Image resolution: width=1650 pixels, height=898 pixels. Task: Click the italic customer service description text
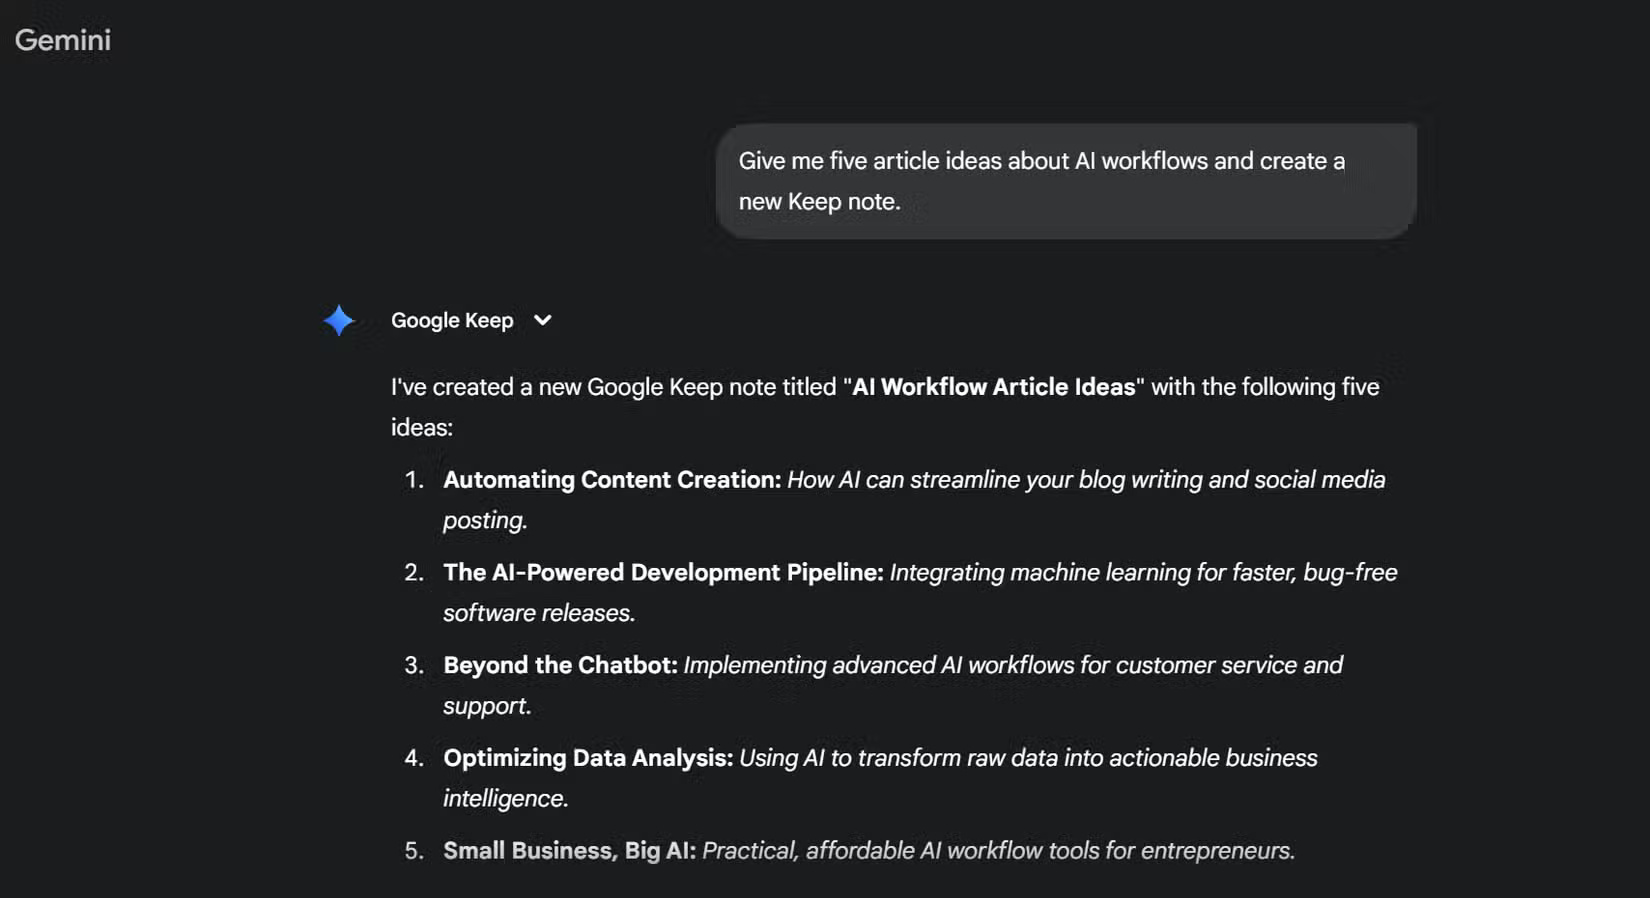(x=1012, y=666)
